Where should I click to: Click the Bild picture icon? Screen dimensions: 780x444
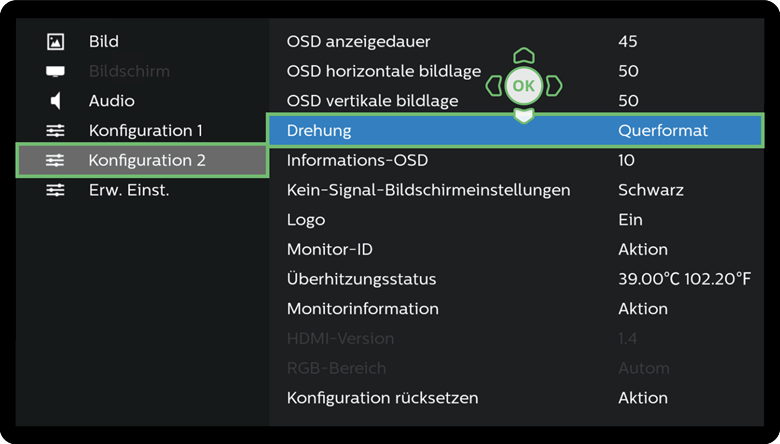point(55,42)
